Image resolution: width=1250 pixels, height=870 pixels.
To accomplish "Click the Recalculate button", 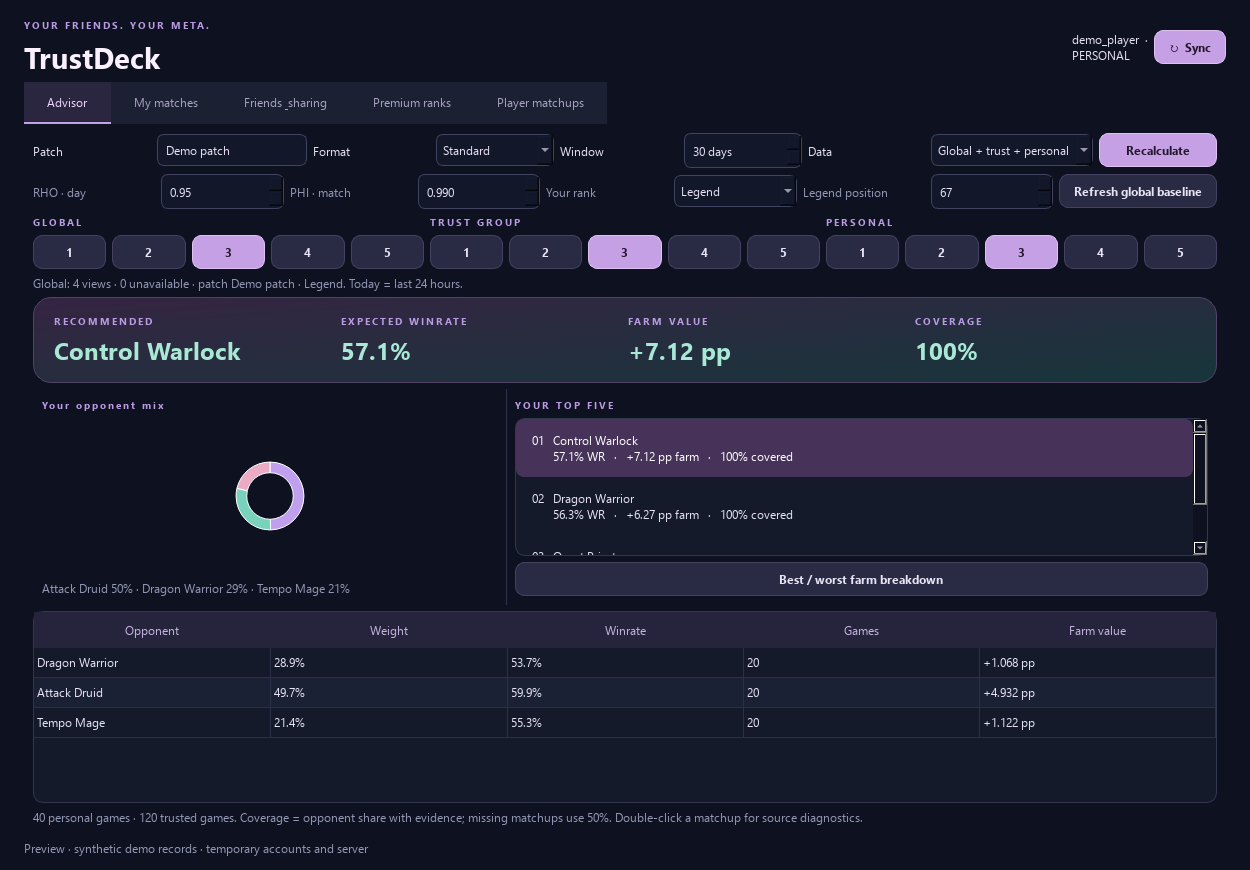I will coord(1157,150).
